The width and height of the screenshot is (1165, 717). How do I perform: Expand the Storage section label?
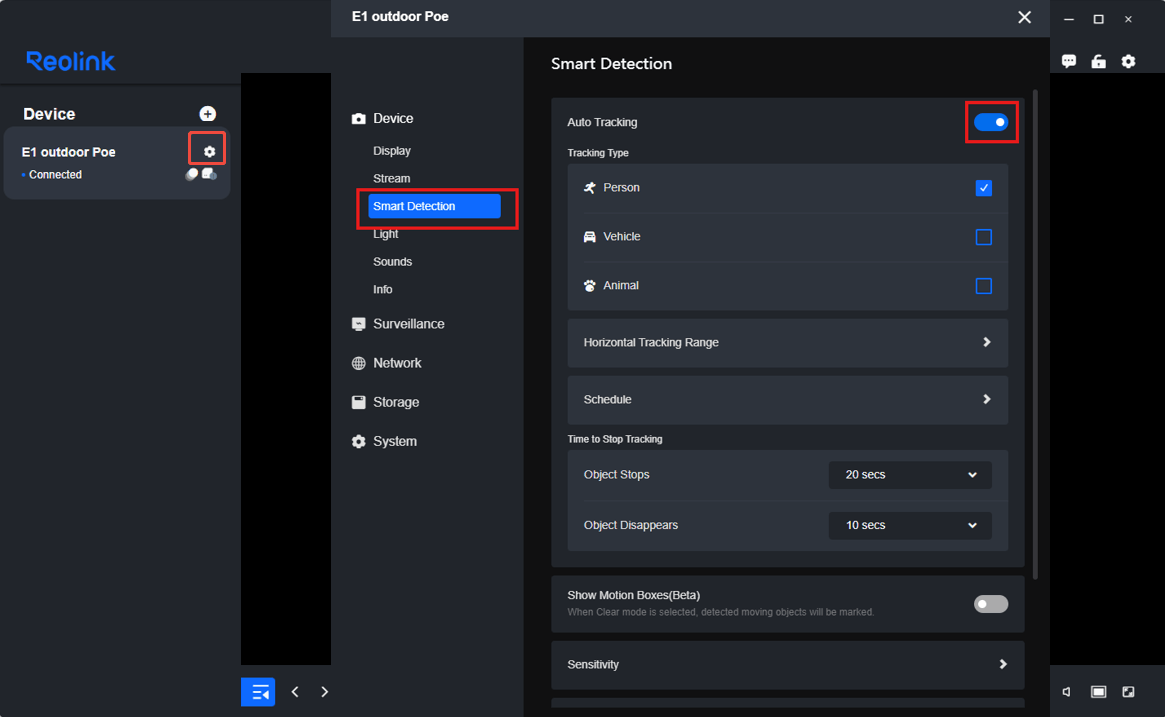click(396, 402)
